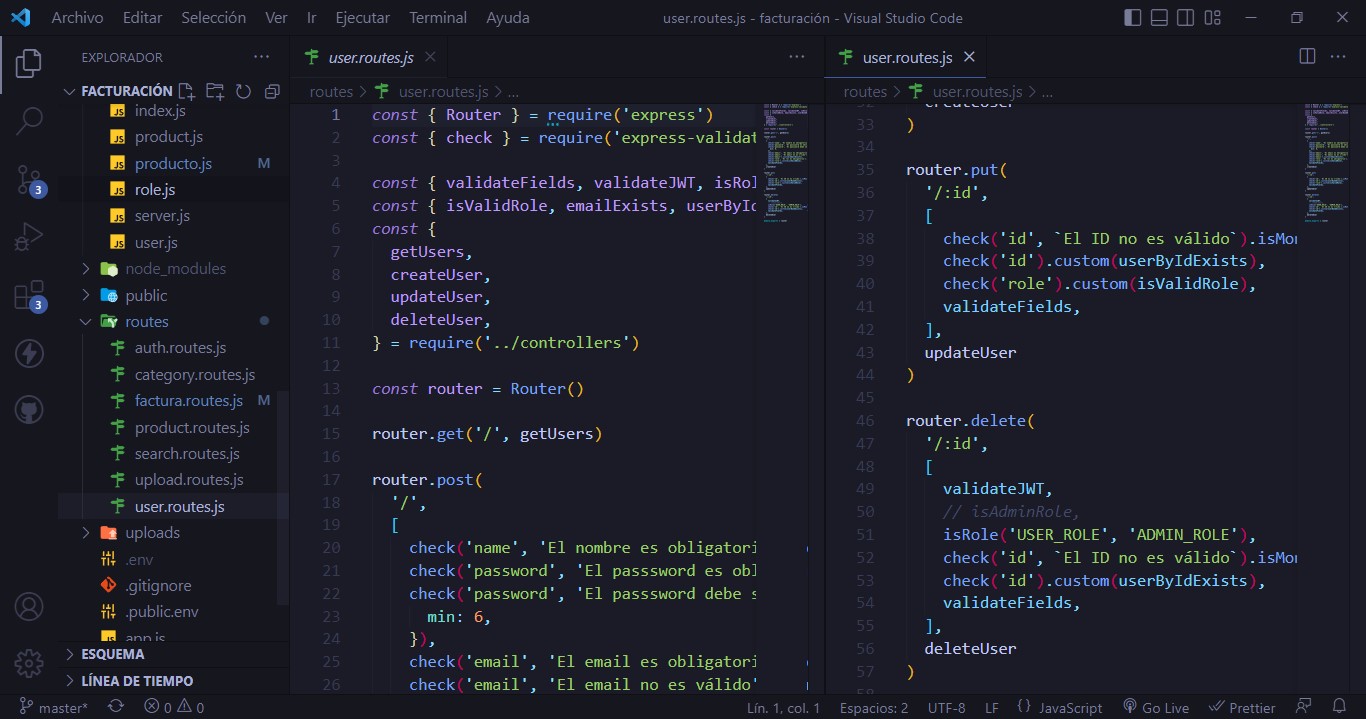This screenshot has width=1366, height=719.
Task: Create a new file in FACTURACIÓN
Action: [186, 91]
